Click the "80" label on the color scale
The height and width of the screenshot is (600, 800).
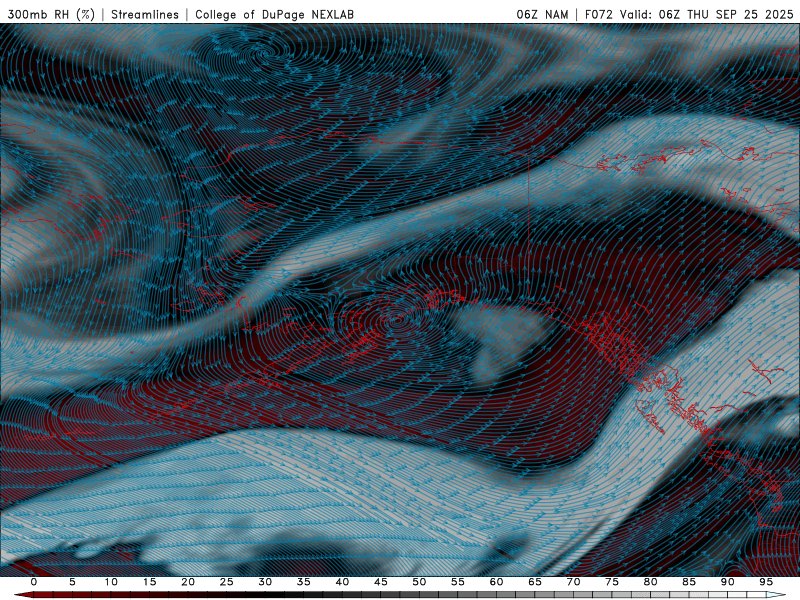click(650, 582)
